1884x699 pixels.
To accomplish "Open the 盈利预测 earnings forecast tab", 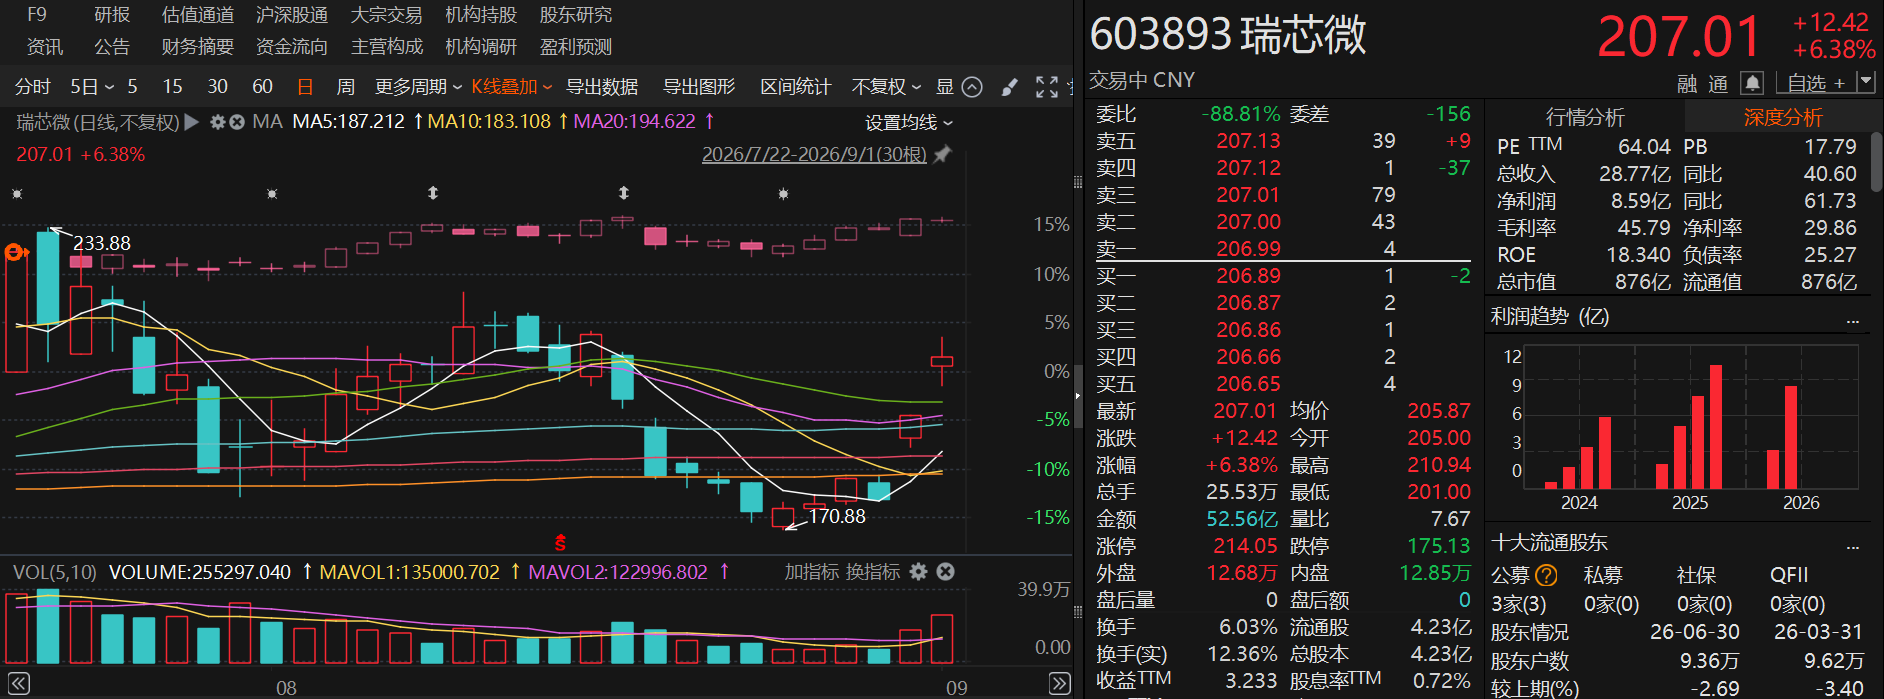I will 576,47.
